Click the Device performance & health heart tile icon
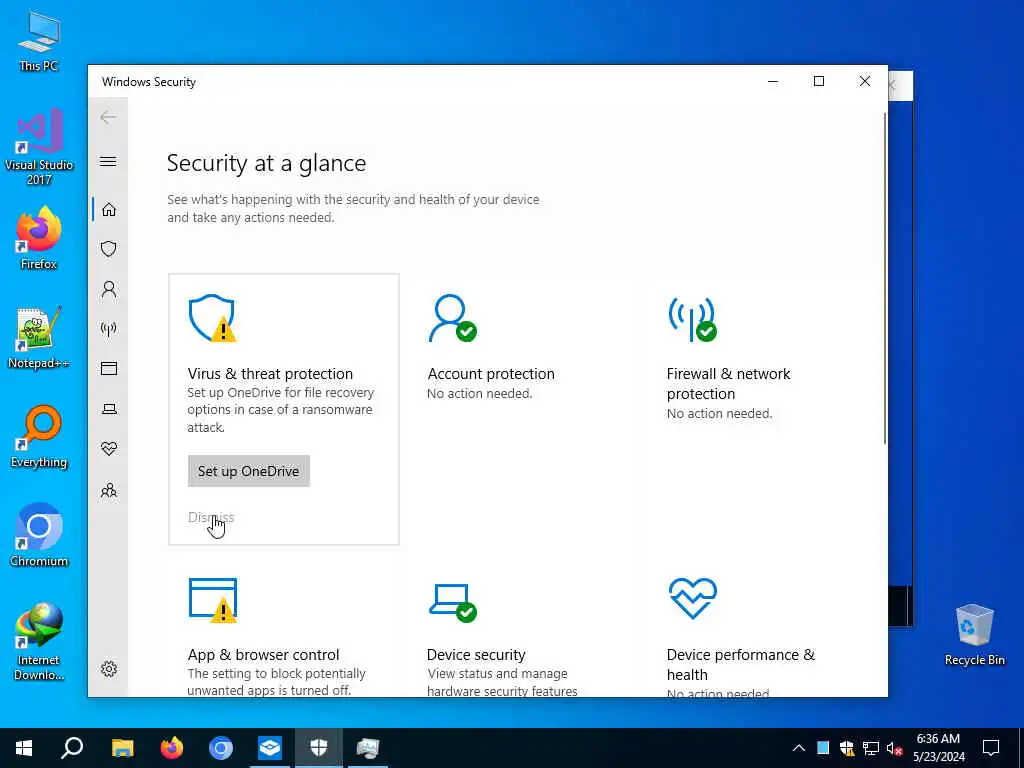 [x=692, y=598]
